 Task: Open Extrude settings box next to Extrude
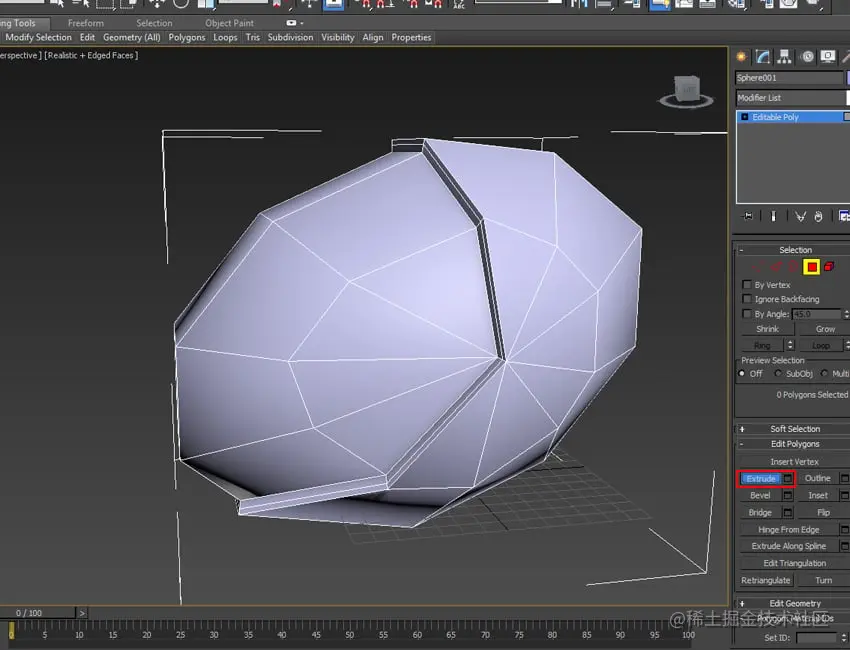click(x=787, y=479)
